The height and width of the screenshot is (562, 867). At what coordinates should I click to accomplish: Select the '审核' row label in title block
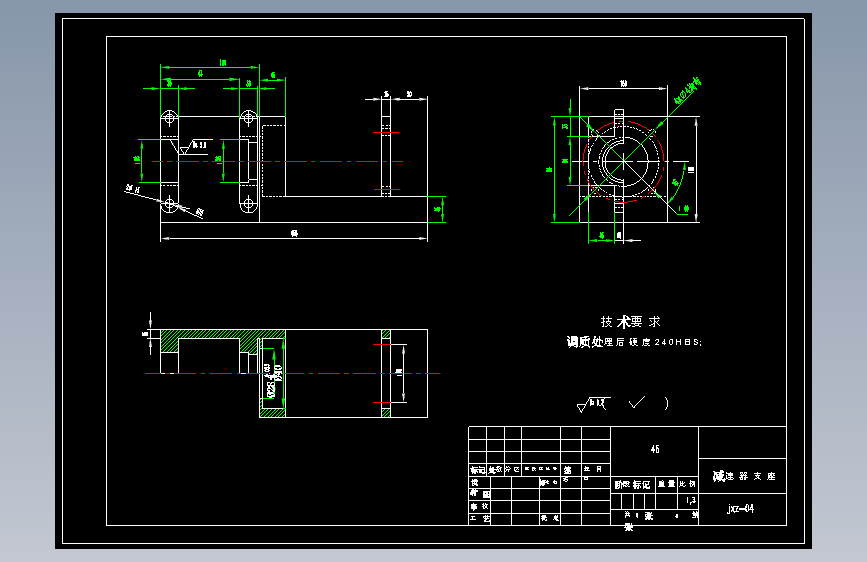point(479,506)
